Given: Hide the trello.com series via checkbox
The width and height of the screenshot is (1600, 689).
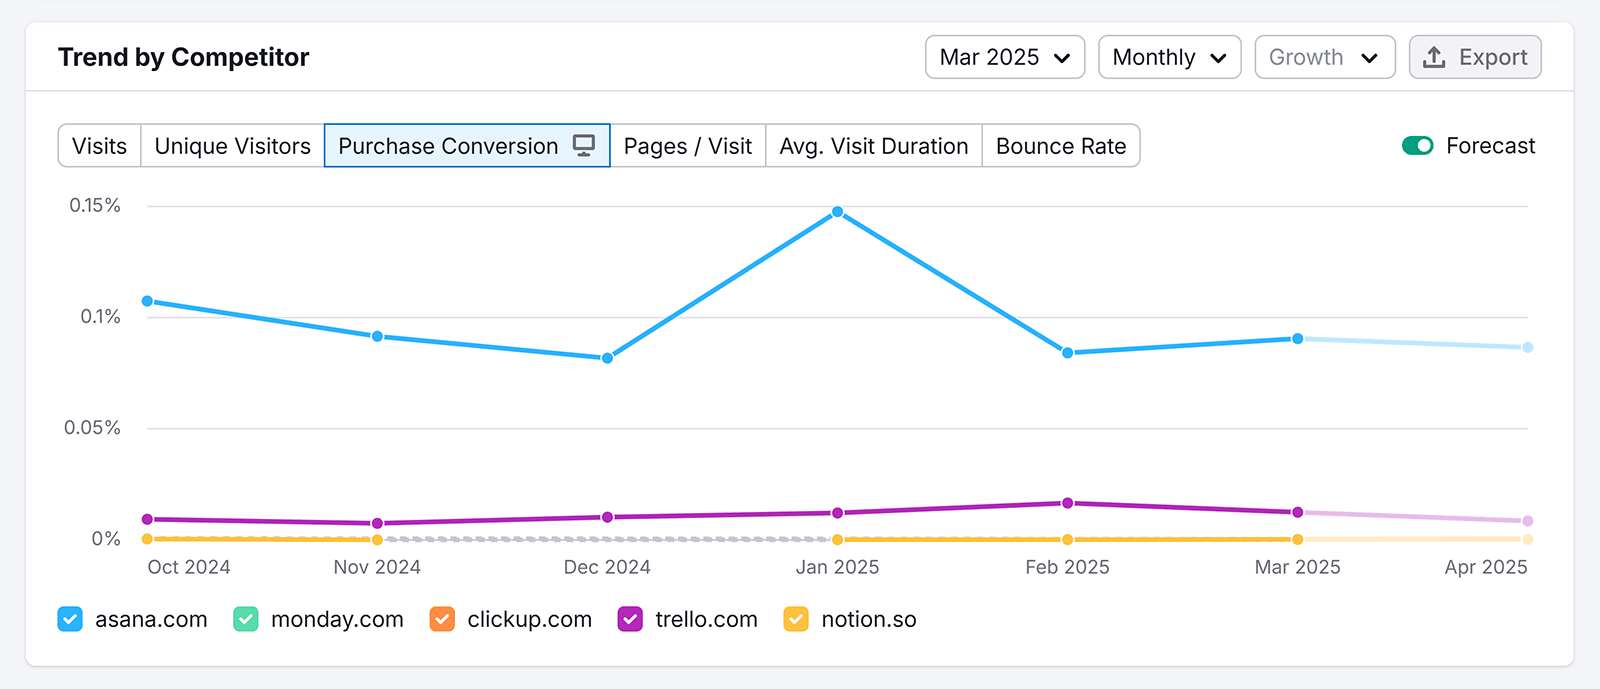Looking at the screenshot, I should [630, 620].
